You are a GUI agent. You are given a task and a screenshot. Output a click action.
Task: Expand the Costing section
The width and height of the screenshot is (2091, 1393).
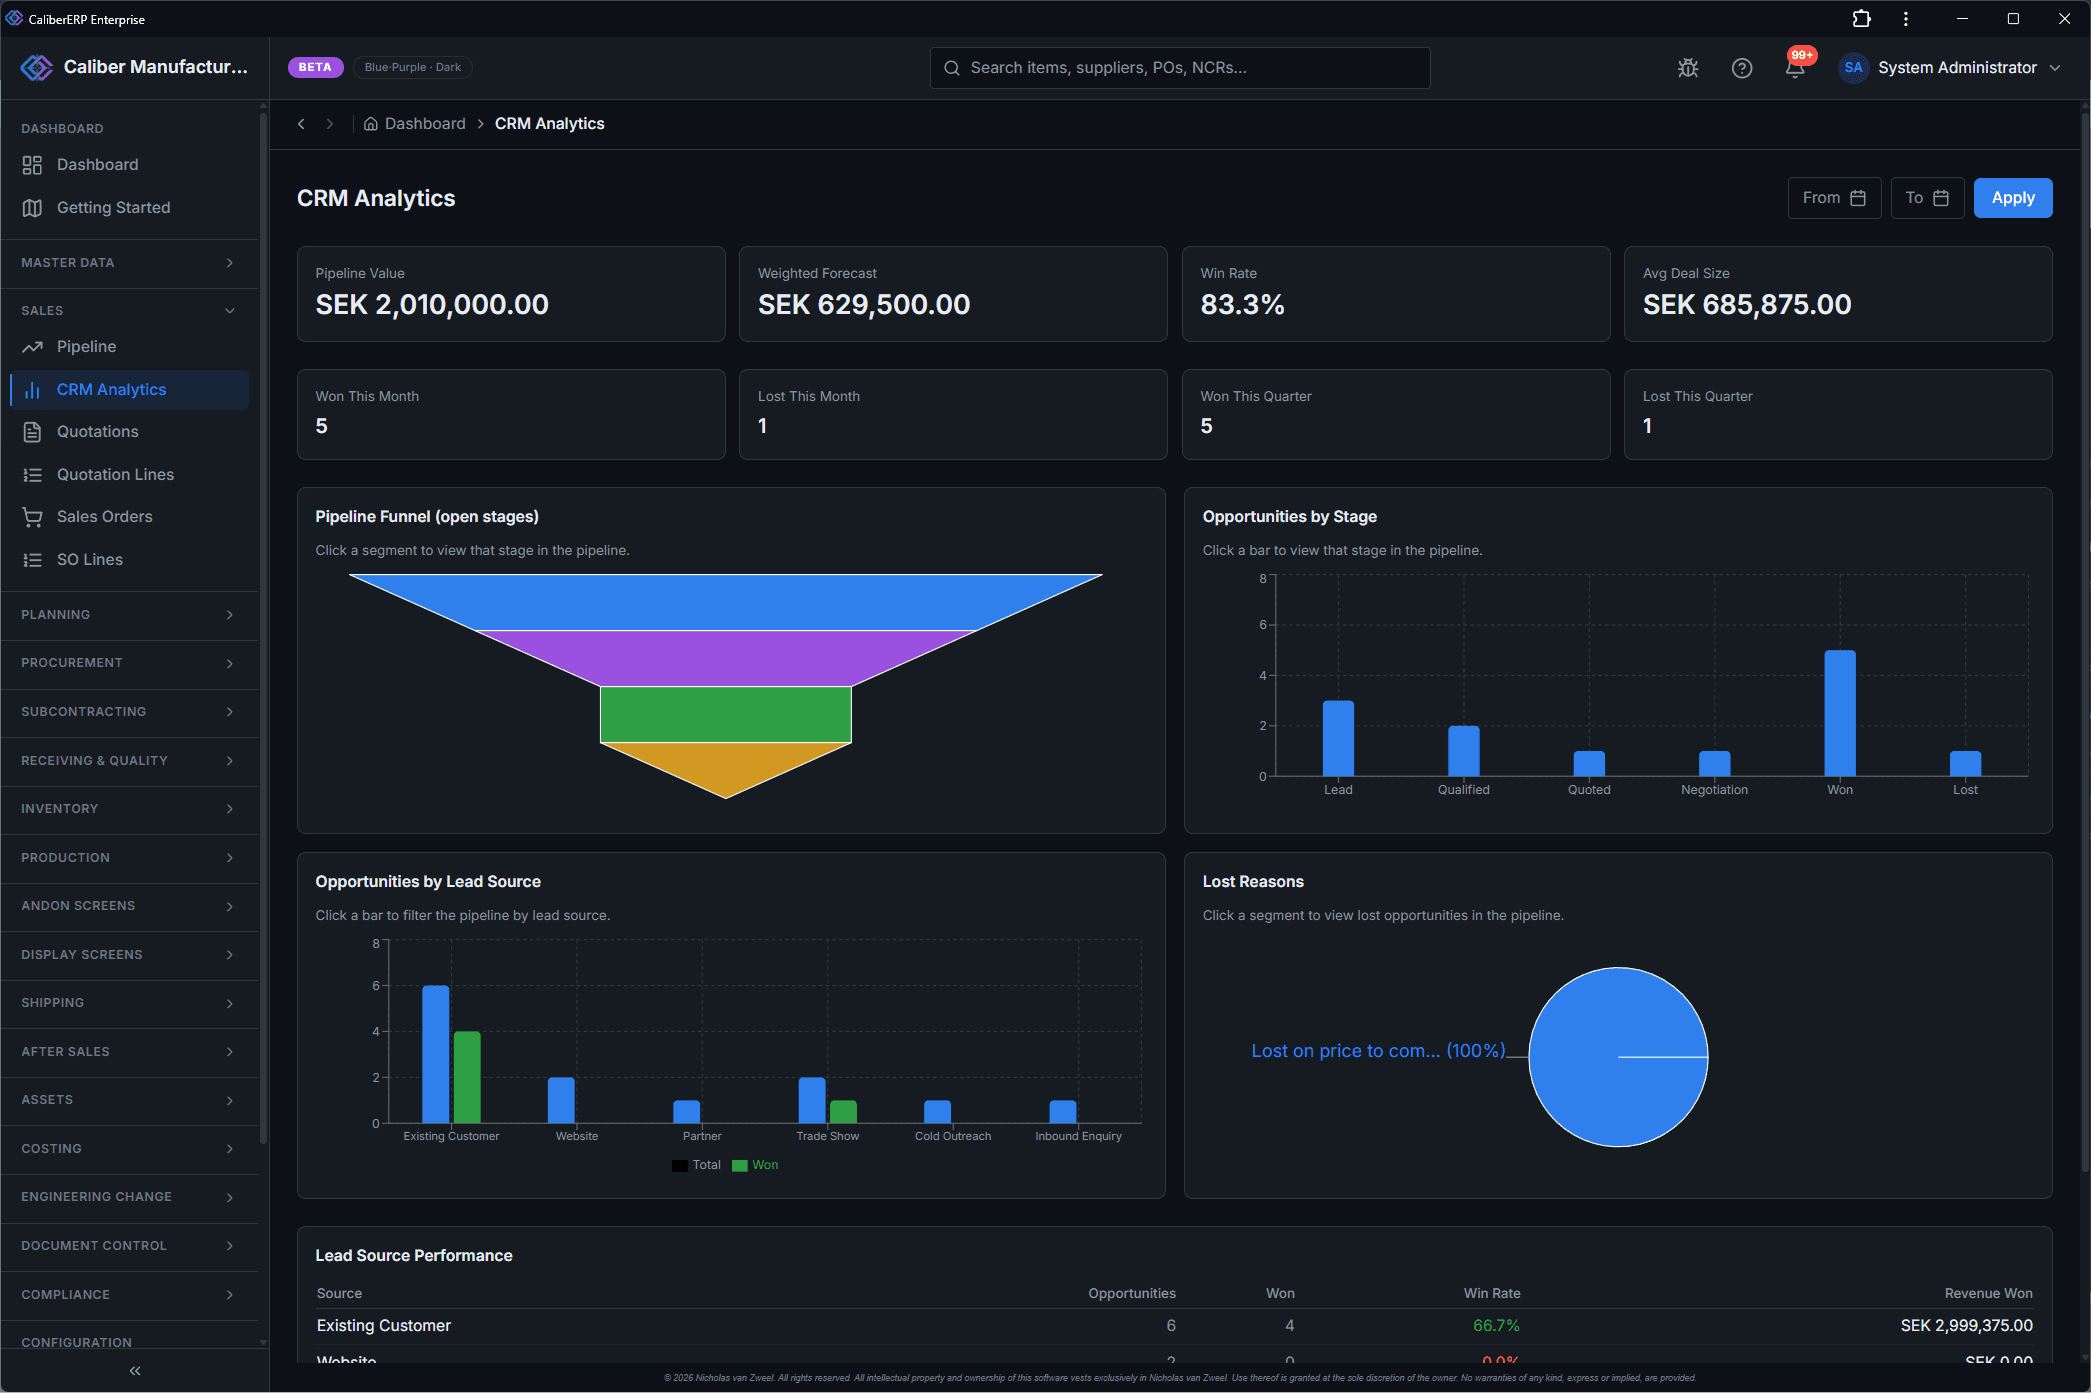(129, 1149)
